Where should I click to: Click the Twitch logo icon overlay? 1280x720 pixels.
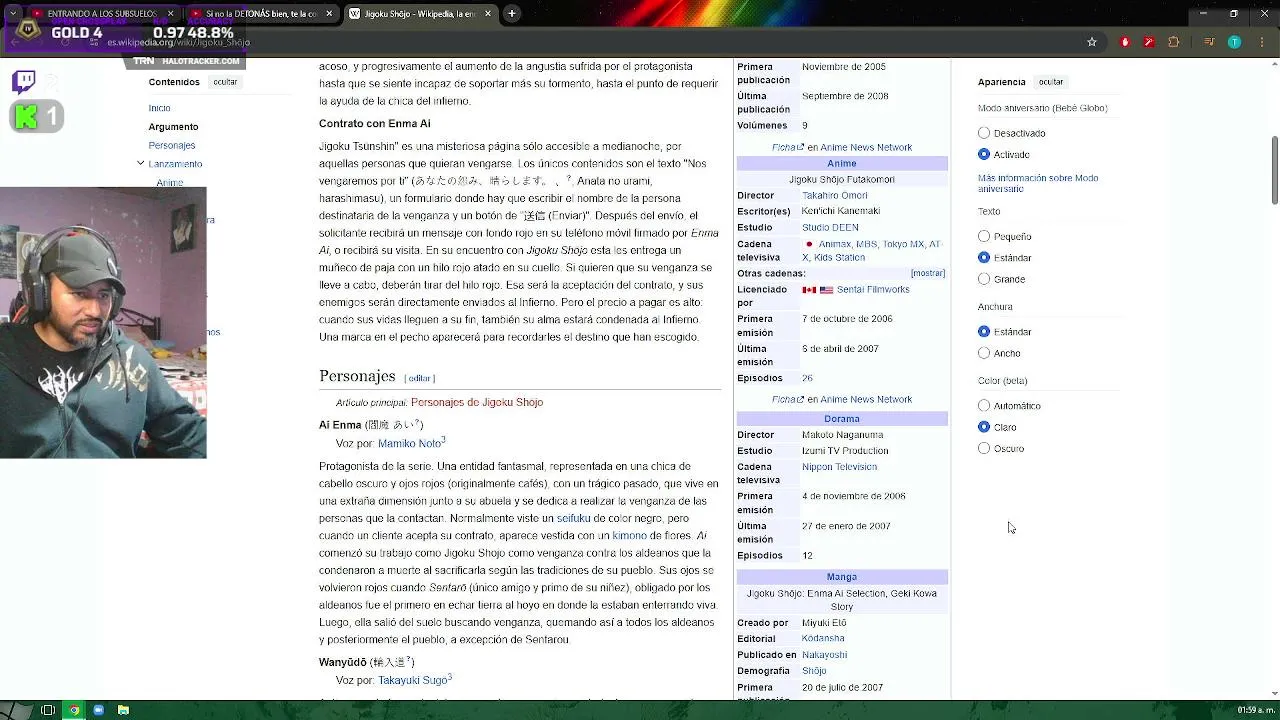[x=24, y=81]
